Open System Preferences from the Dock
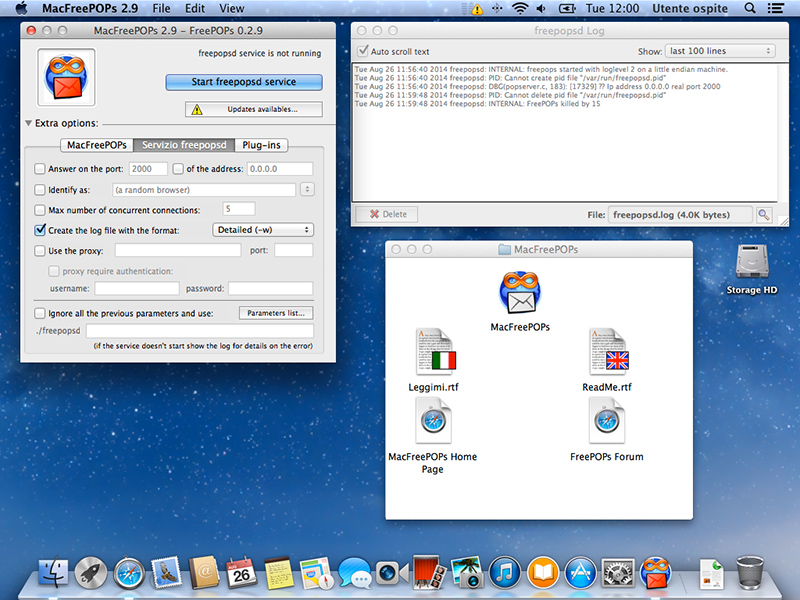This screenshot has height=600, width=800. [618, 573]
